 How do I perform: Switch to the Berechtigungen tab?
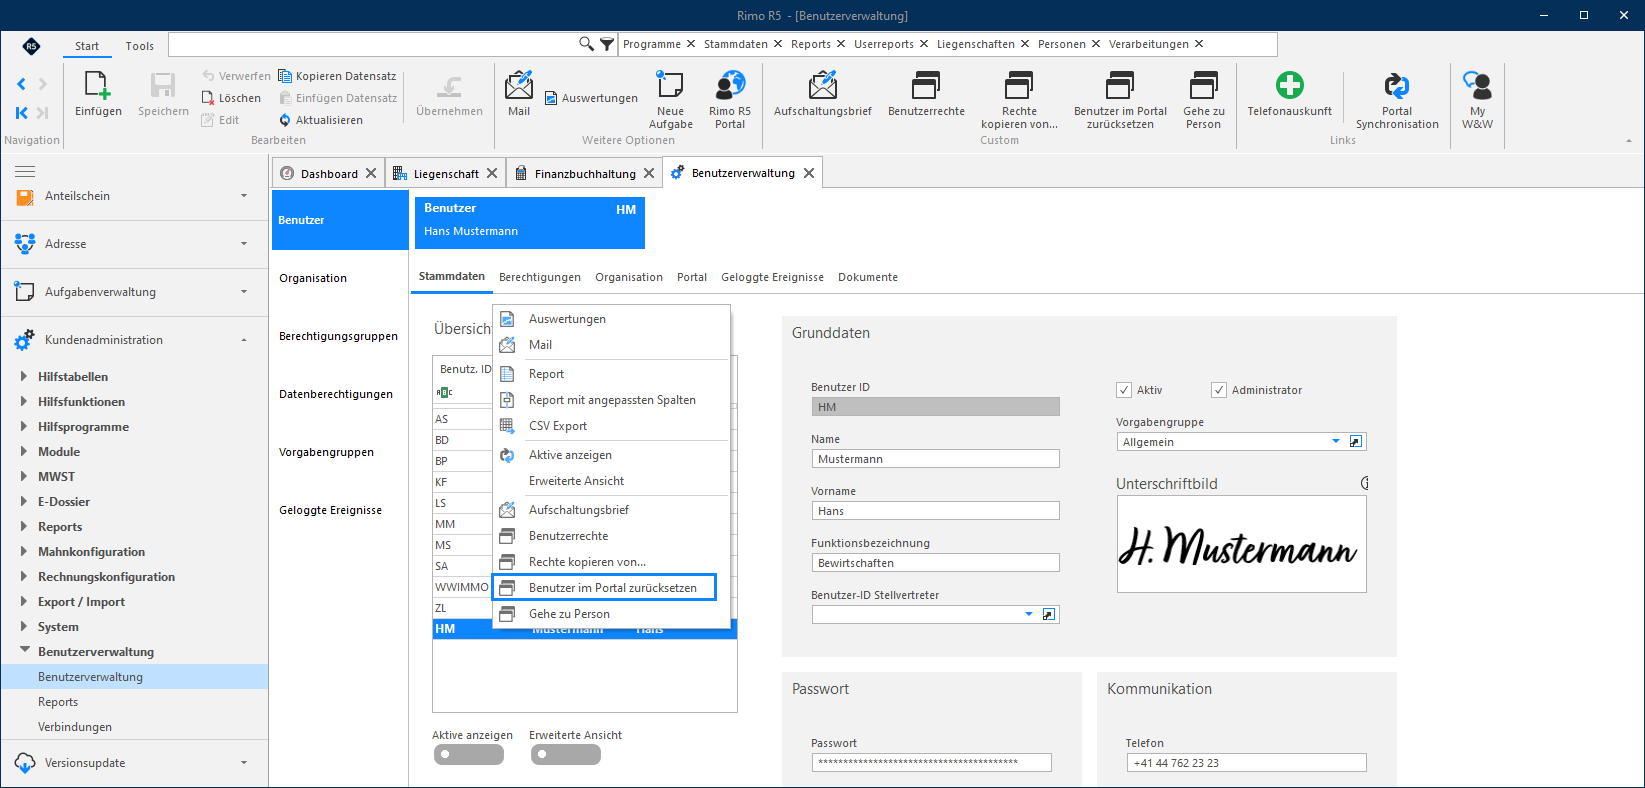(540, 277)
